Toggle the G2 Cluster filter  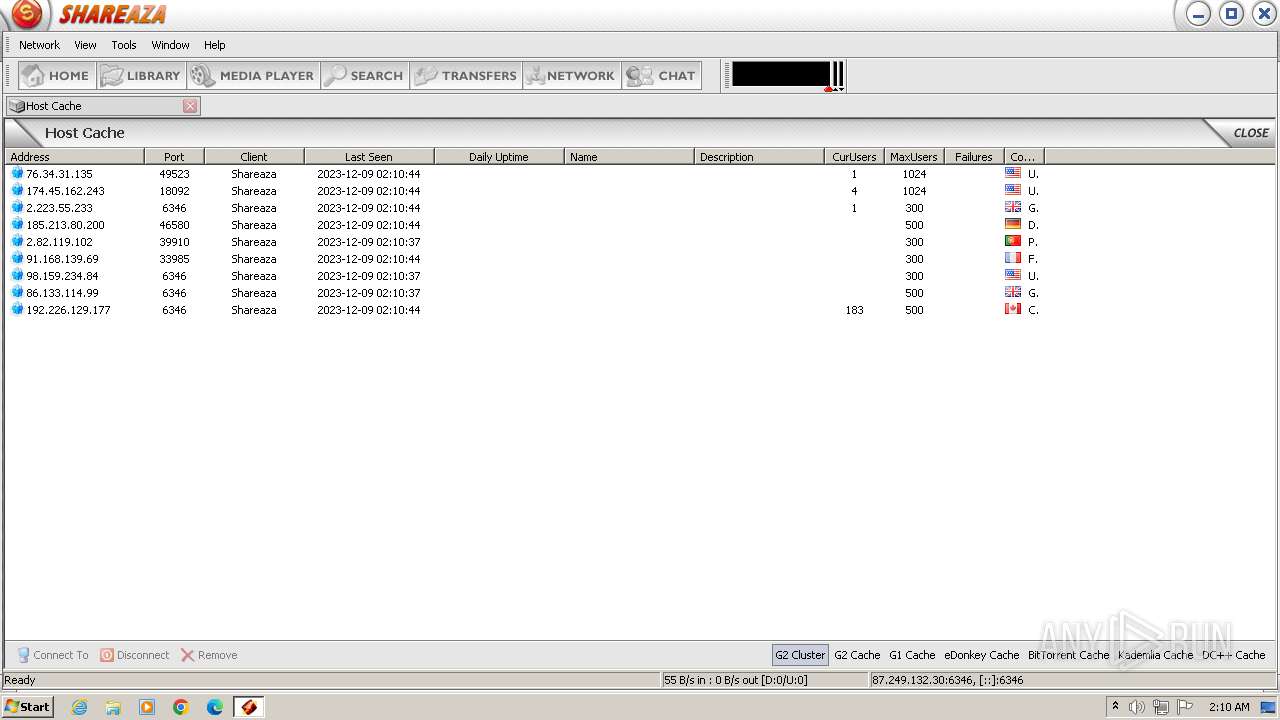[800, 655]
